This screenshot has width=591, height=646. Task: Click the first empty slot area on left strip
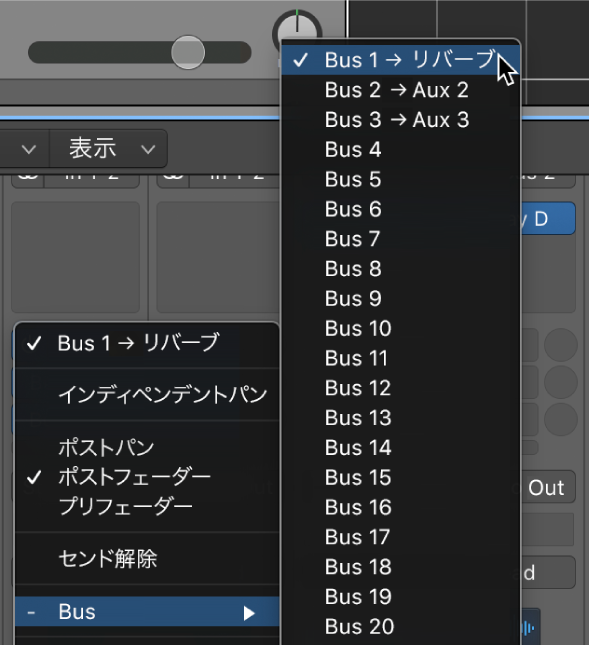[x=75, y=257]
